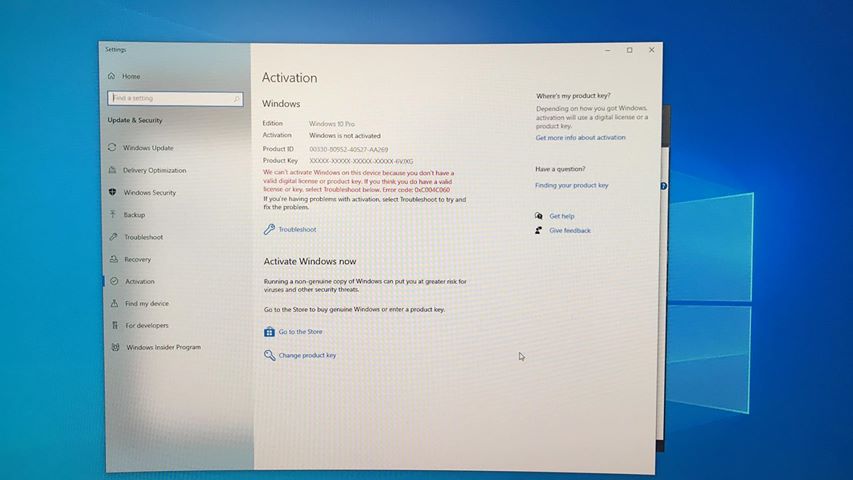This screenshot has width=853, height=480.
Task: Select Troubleshoot in the sidebar list
Action: (x=144, y=237)
